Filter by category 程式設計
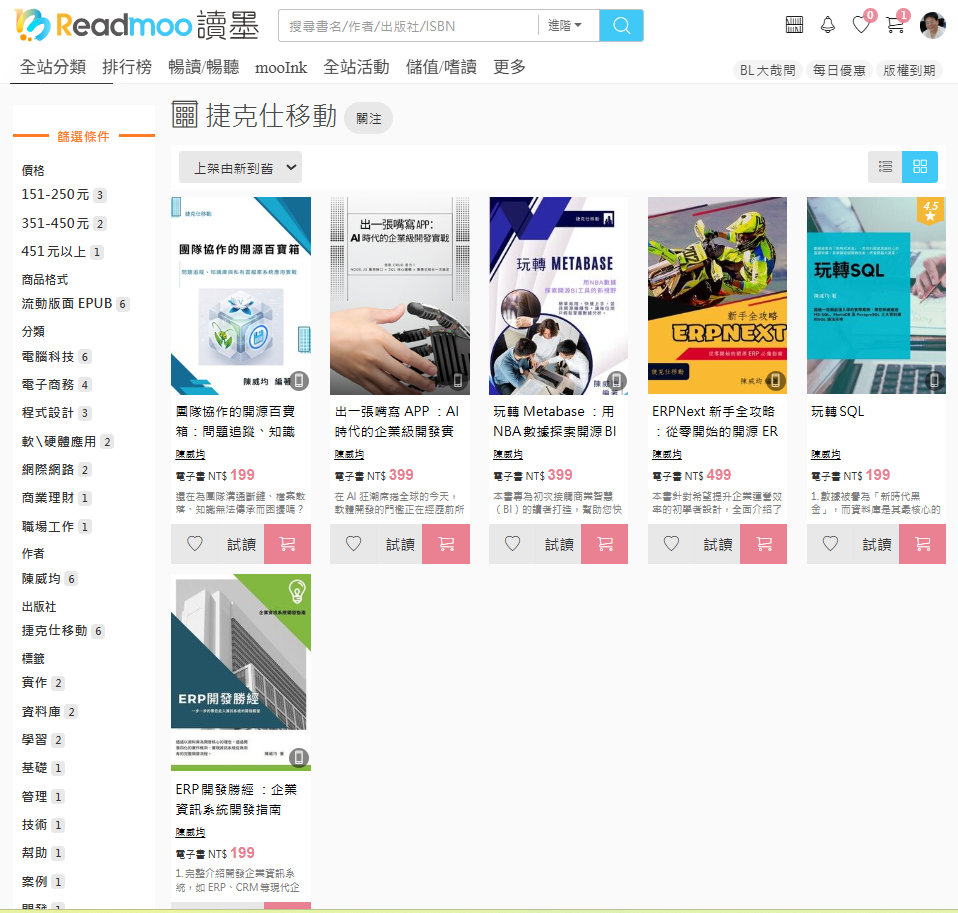The height and width of the screenshot is (913, 958). coord(56,412)
